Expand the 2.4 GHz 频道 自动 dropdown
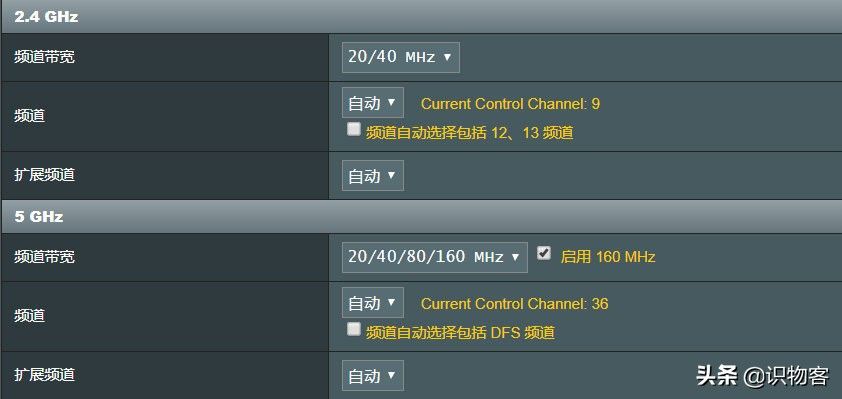Screen dimensions: 842x399 click(373, 103)
